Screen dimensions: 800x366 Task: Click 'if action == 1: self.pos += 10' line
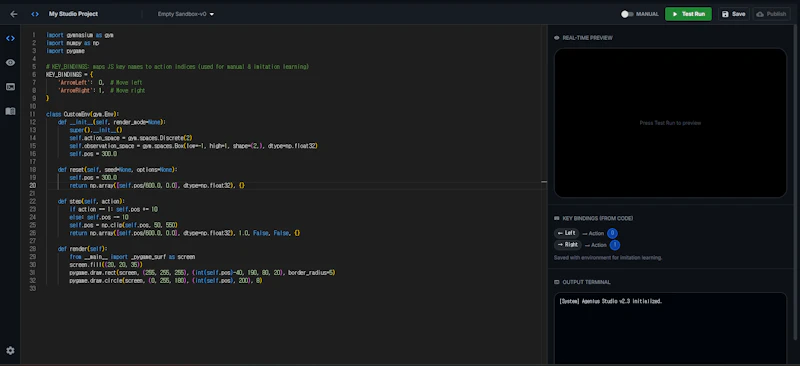tap(113, 209)
